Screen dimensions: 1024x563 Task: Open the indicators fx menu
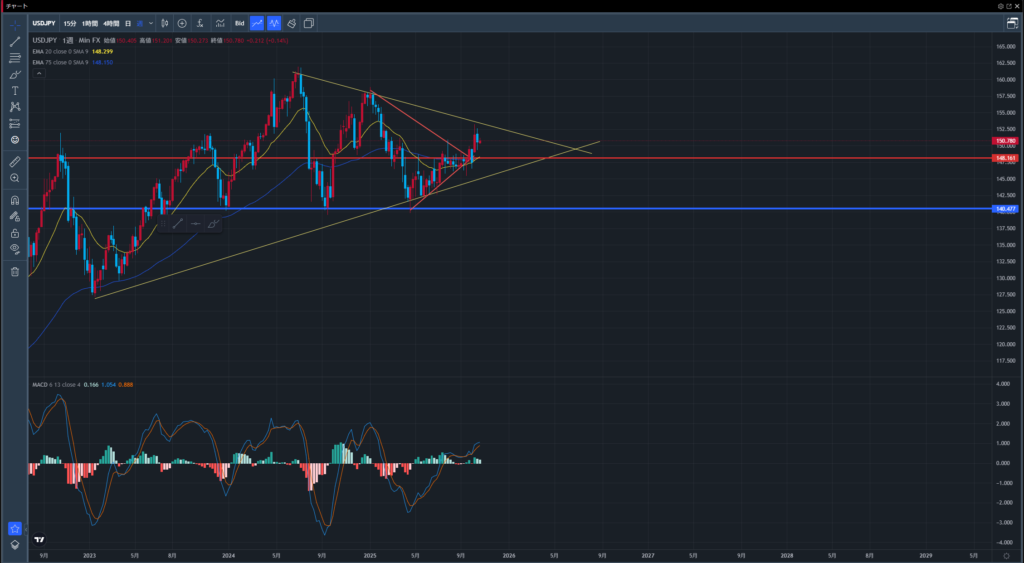coord(201,22)
